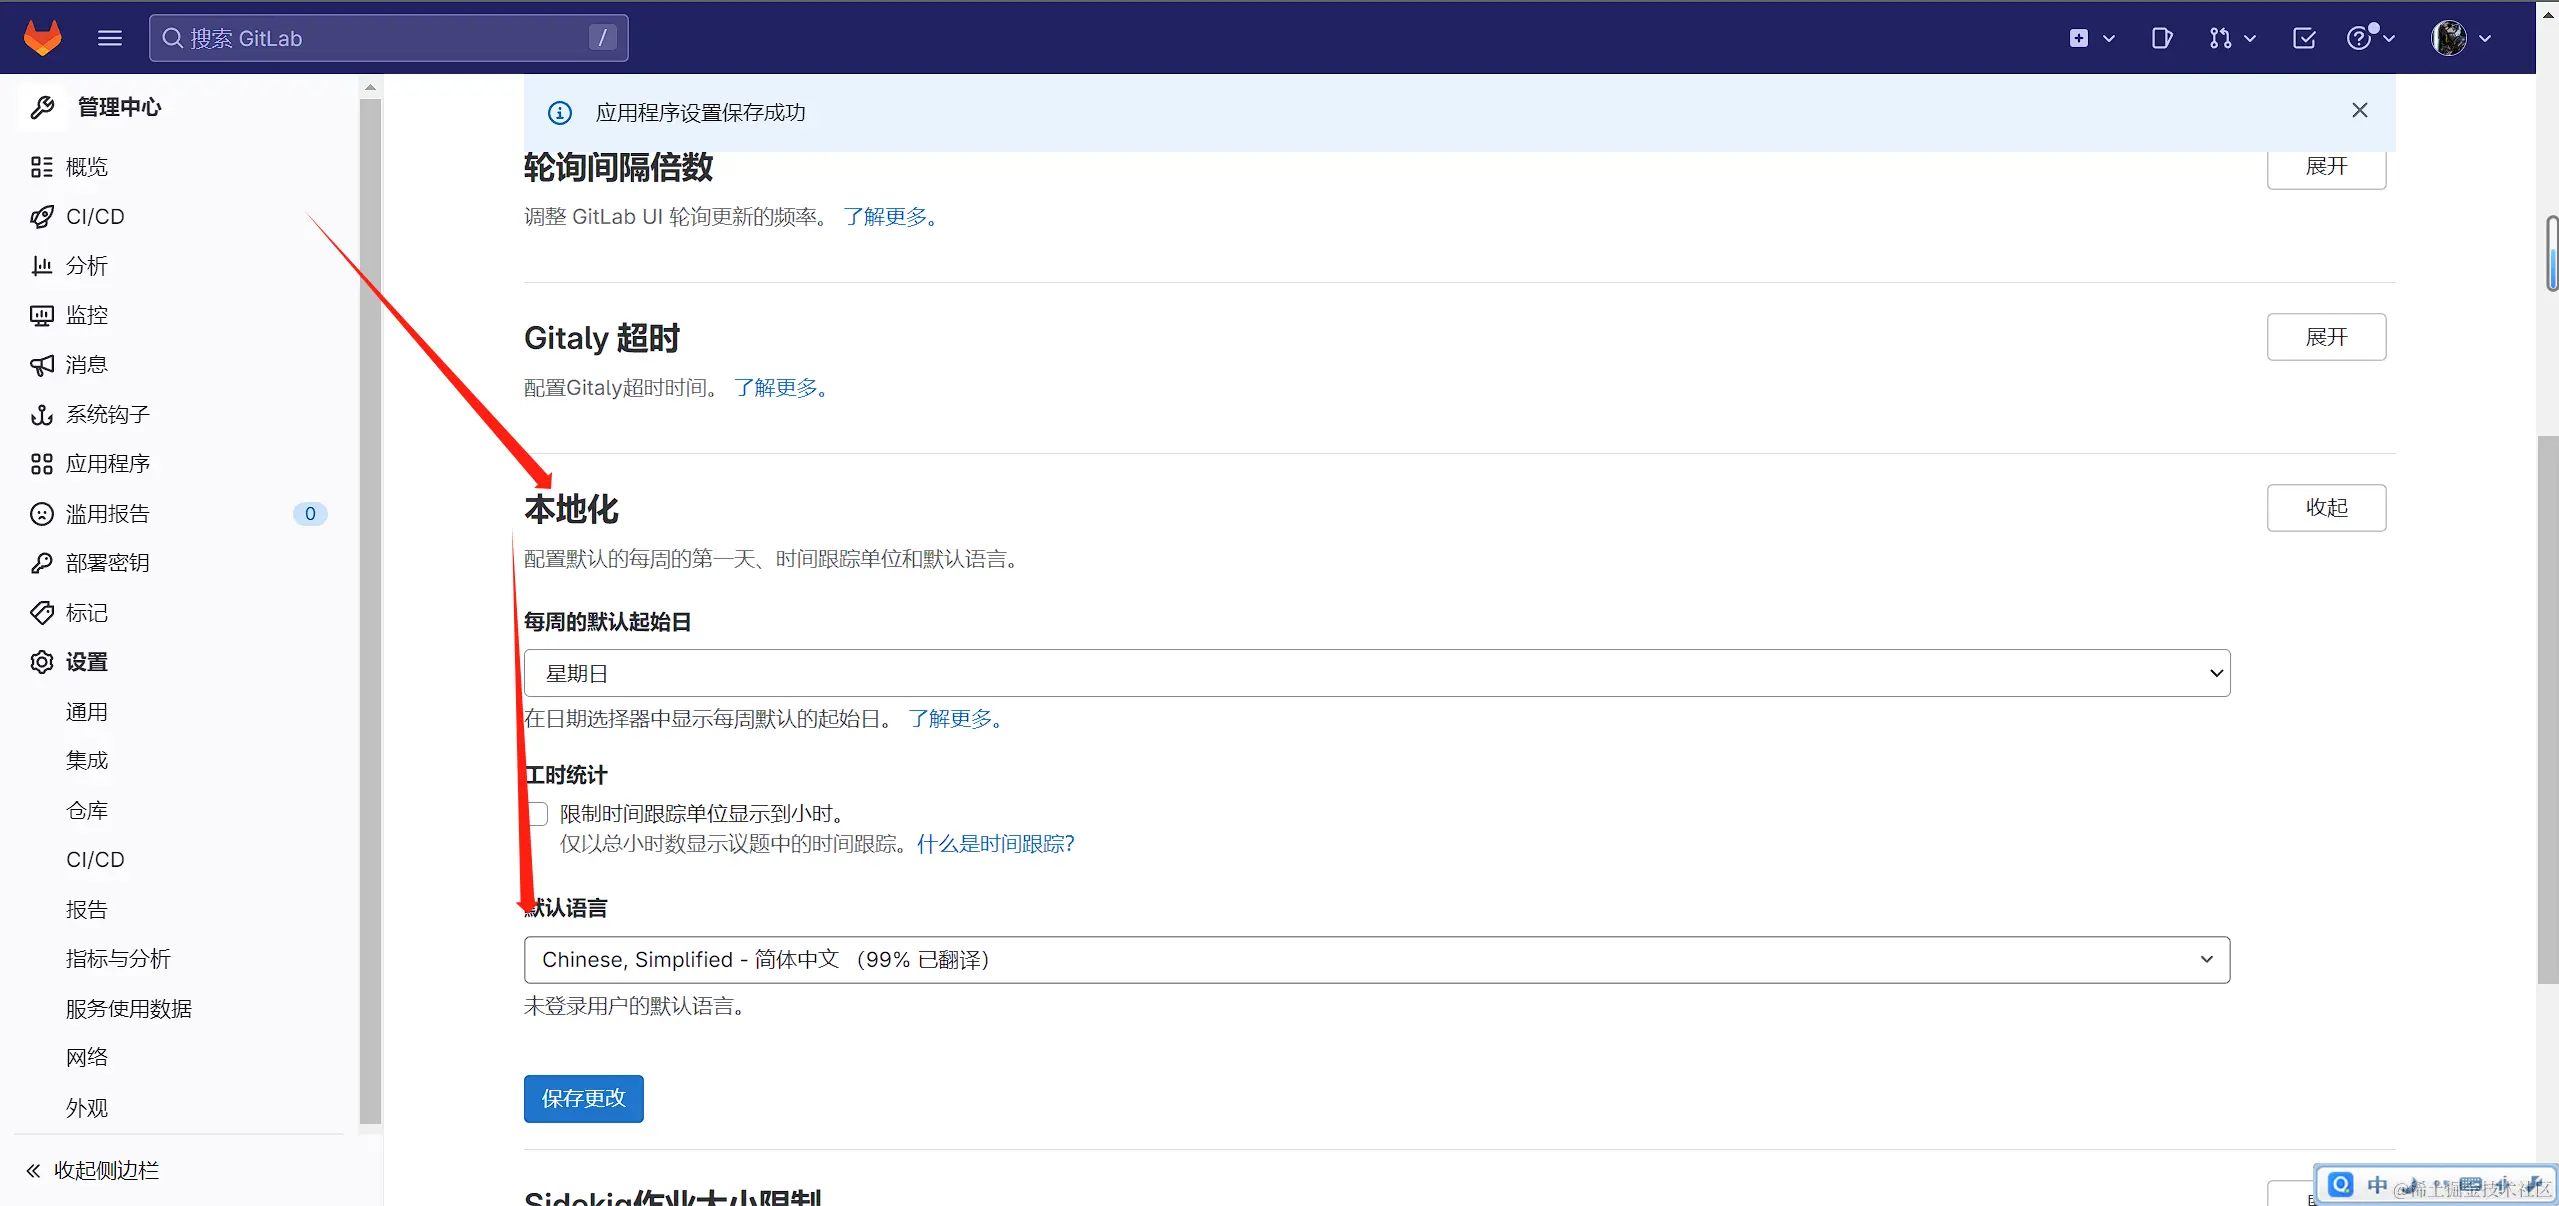
Task: Expand the Gitaly 超时 section
Action: pos(2325,337)
